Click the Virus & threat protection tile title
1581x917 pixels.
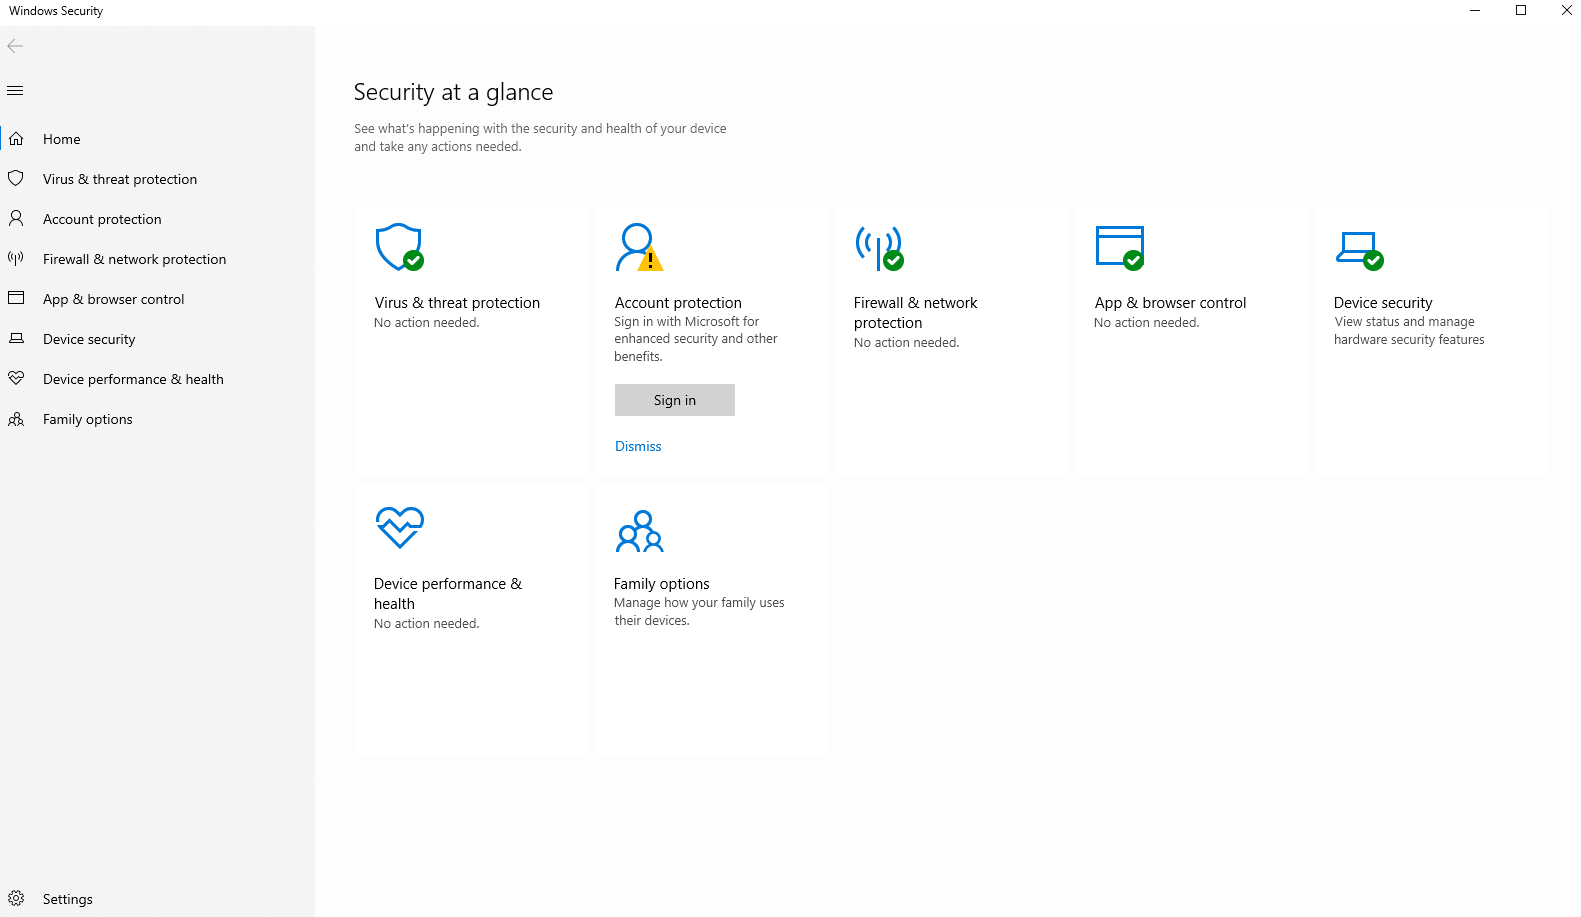pos(457,303)
